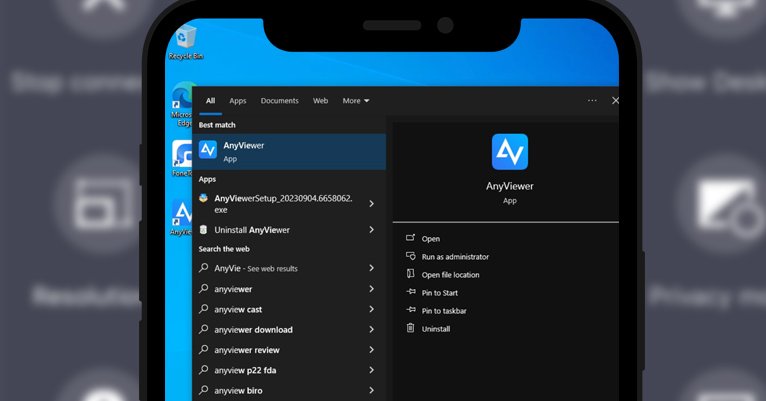Click search icon beside 'anyview p22 fda'

click(204, 370)
